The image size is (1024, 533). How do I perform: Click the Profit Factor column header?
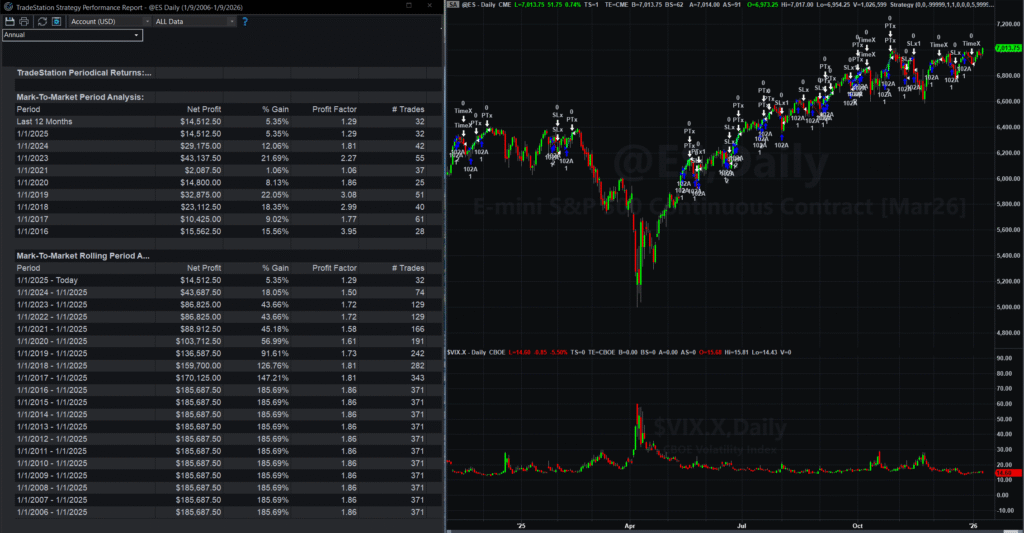click(335, 109)
